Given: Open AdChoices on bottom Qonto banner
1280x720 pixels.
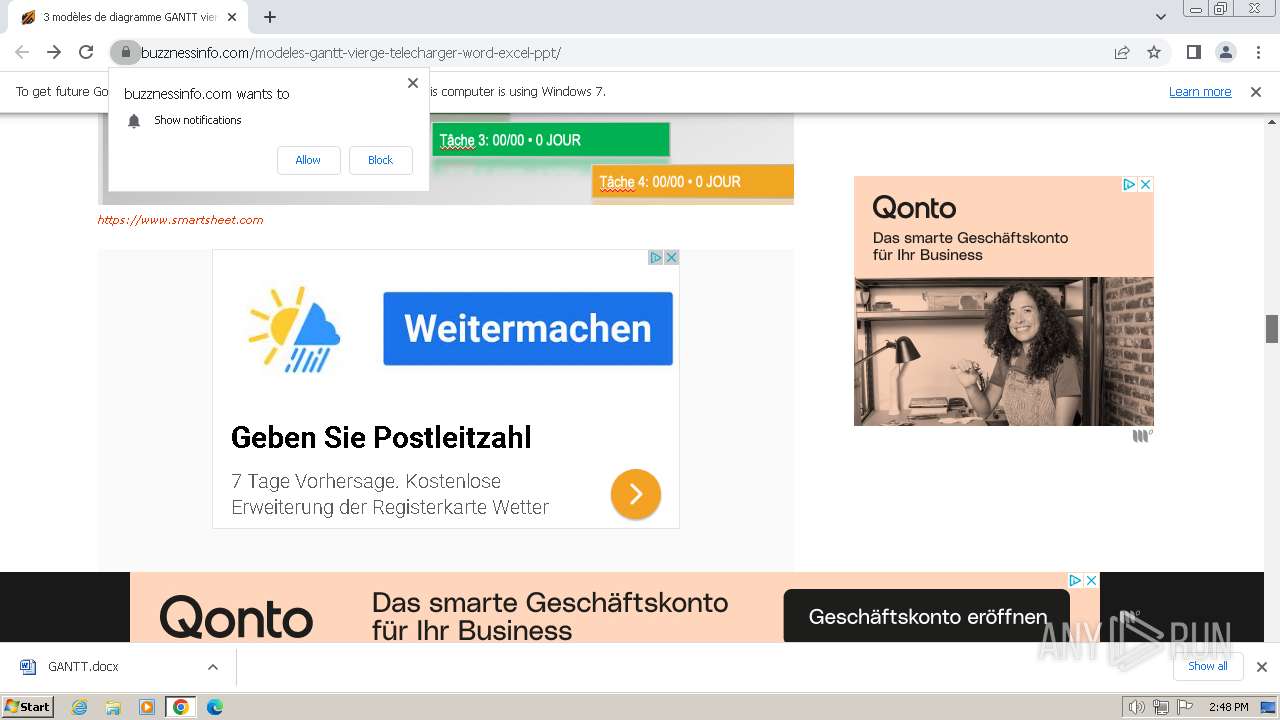Looking at the screenshot, I should point(1075,580).
